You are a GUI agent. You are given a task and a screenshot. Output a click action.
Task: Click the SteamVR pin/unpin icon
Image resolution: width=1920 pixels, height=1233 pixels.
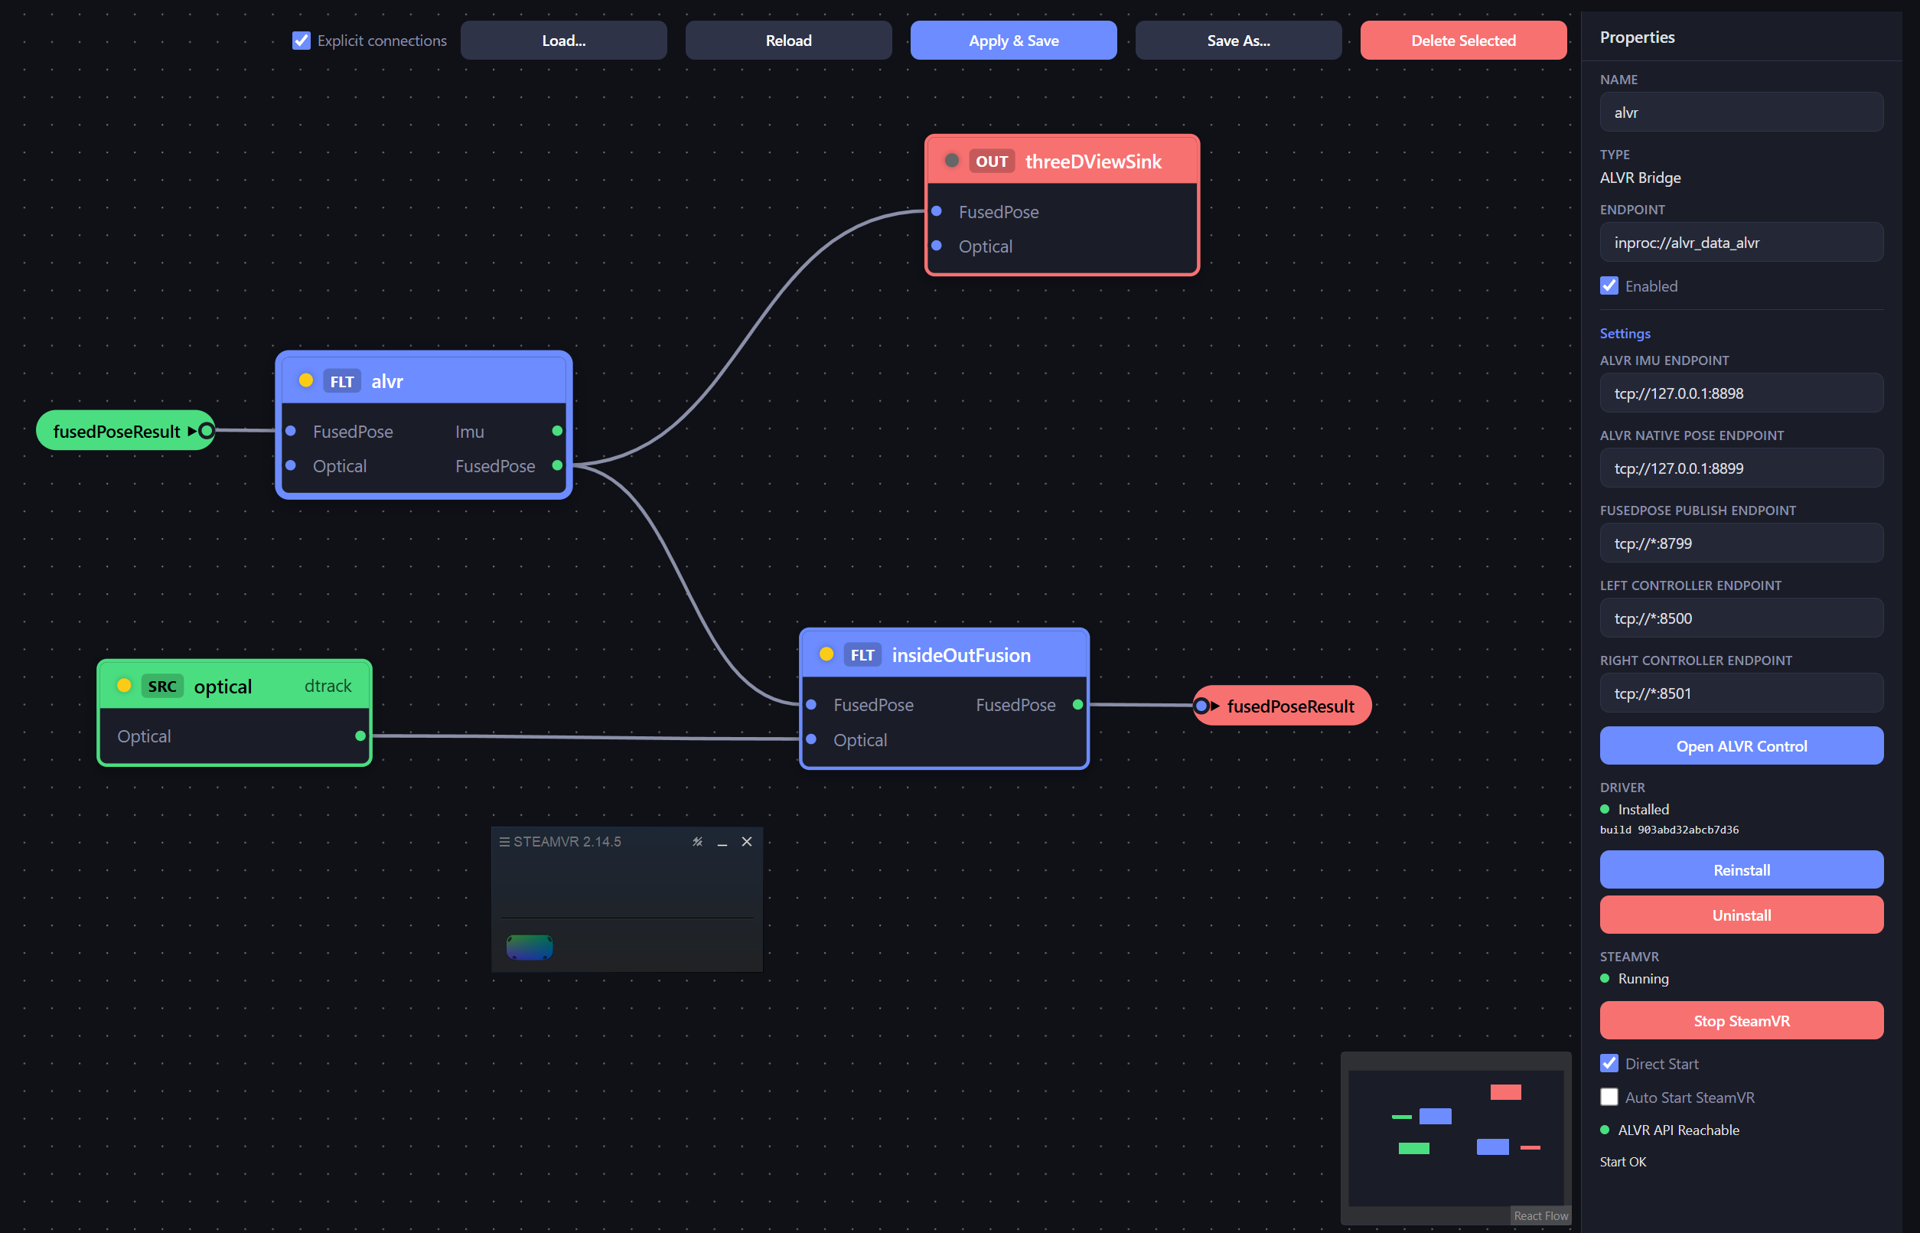[698, 842]
